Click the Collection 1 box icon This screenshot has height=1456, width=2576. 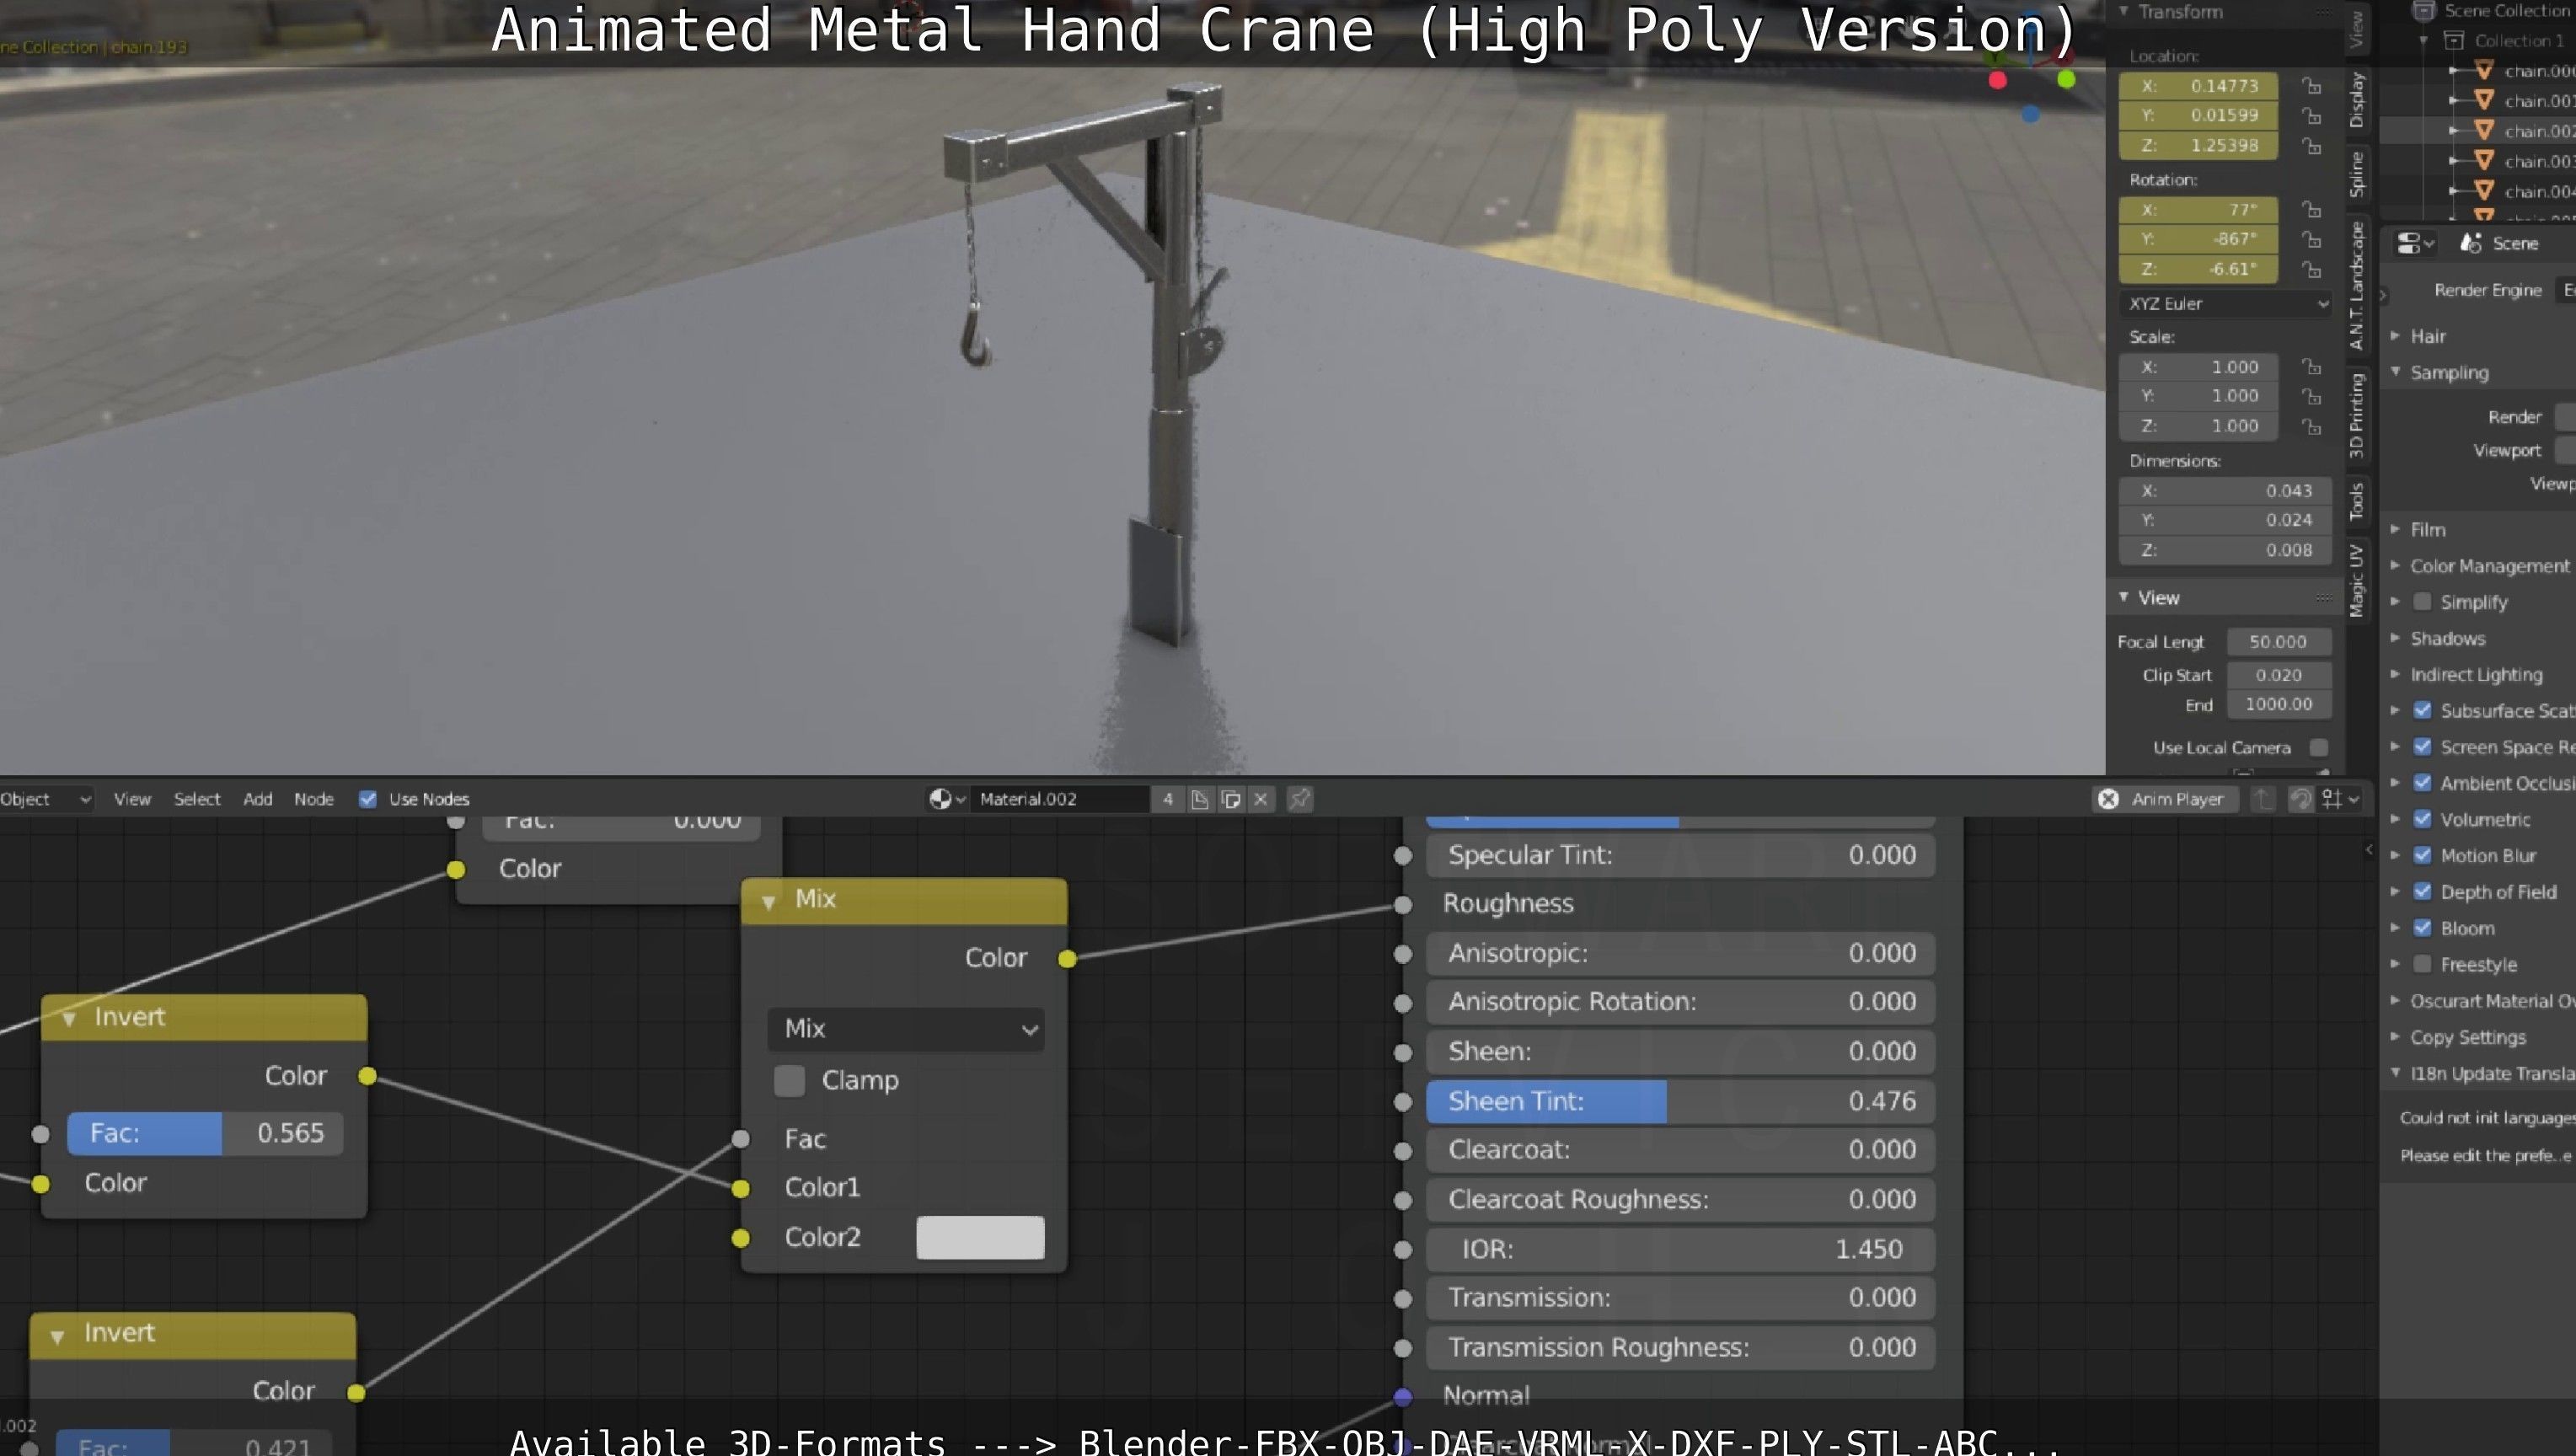(x=2453, y=40)
